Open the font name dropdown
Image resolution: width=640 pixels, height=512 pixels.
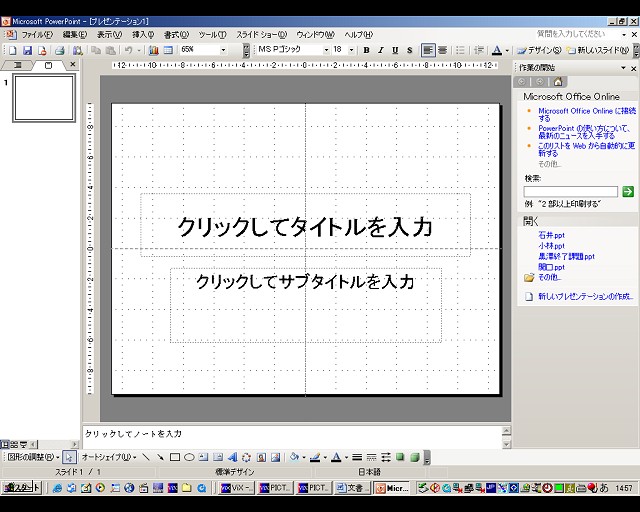pyautogui.click(x=326, y=50)
